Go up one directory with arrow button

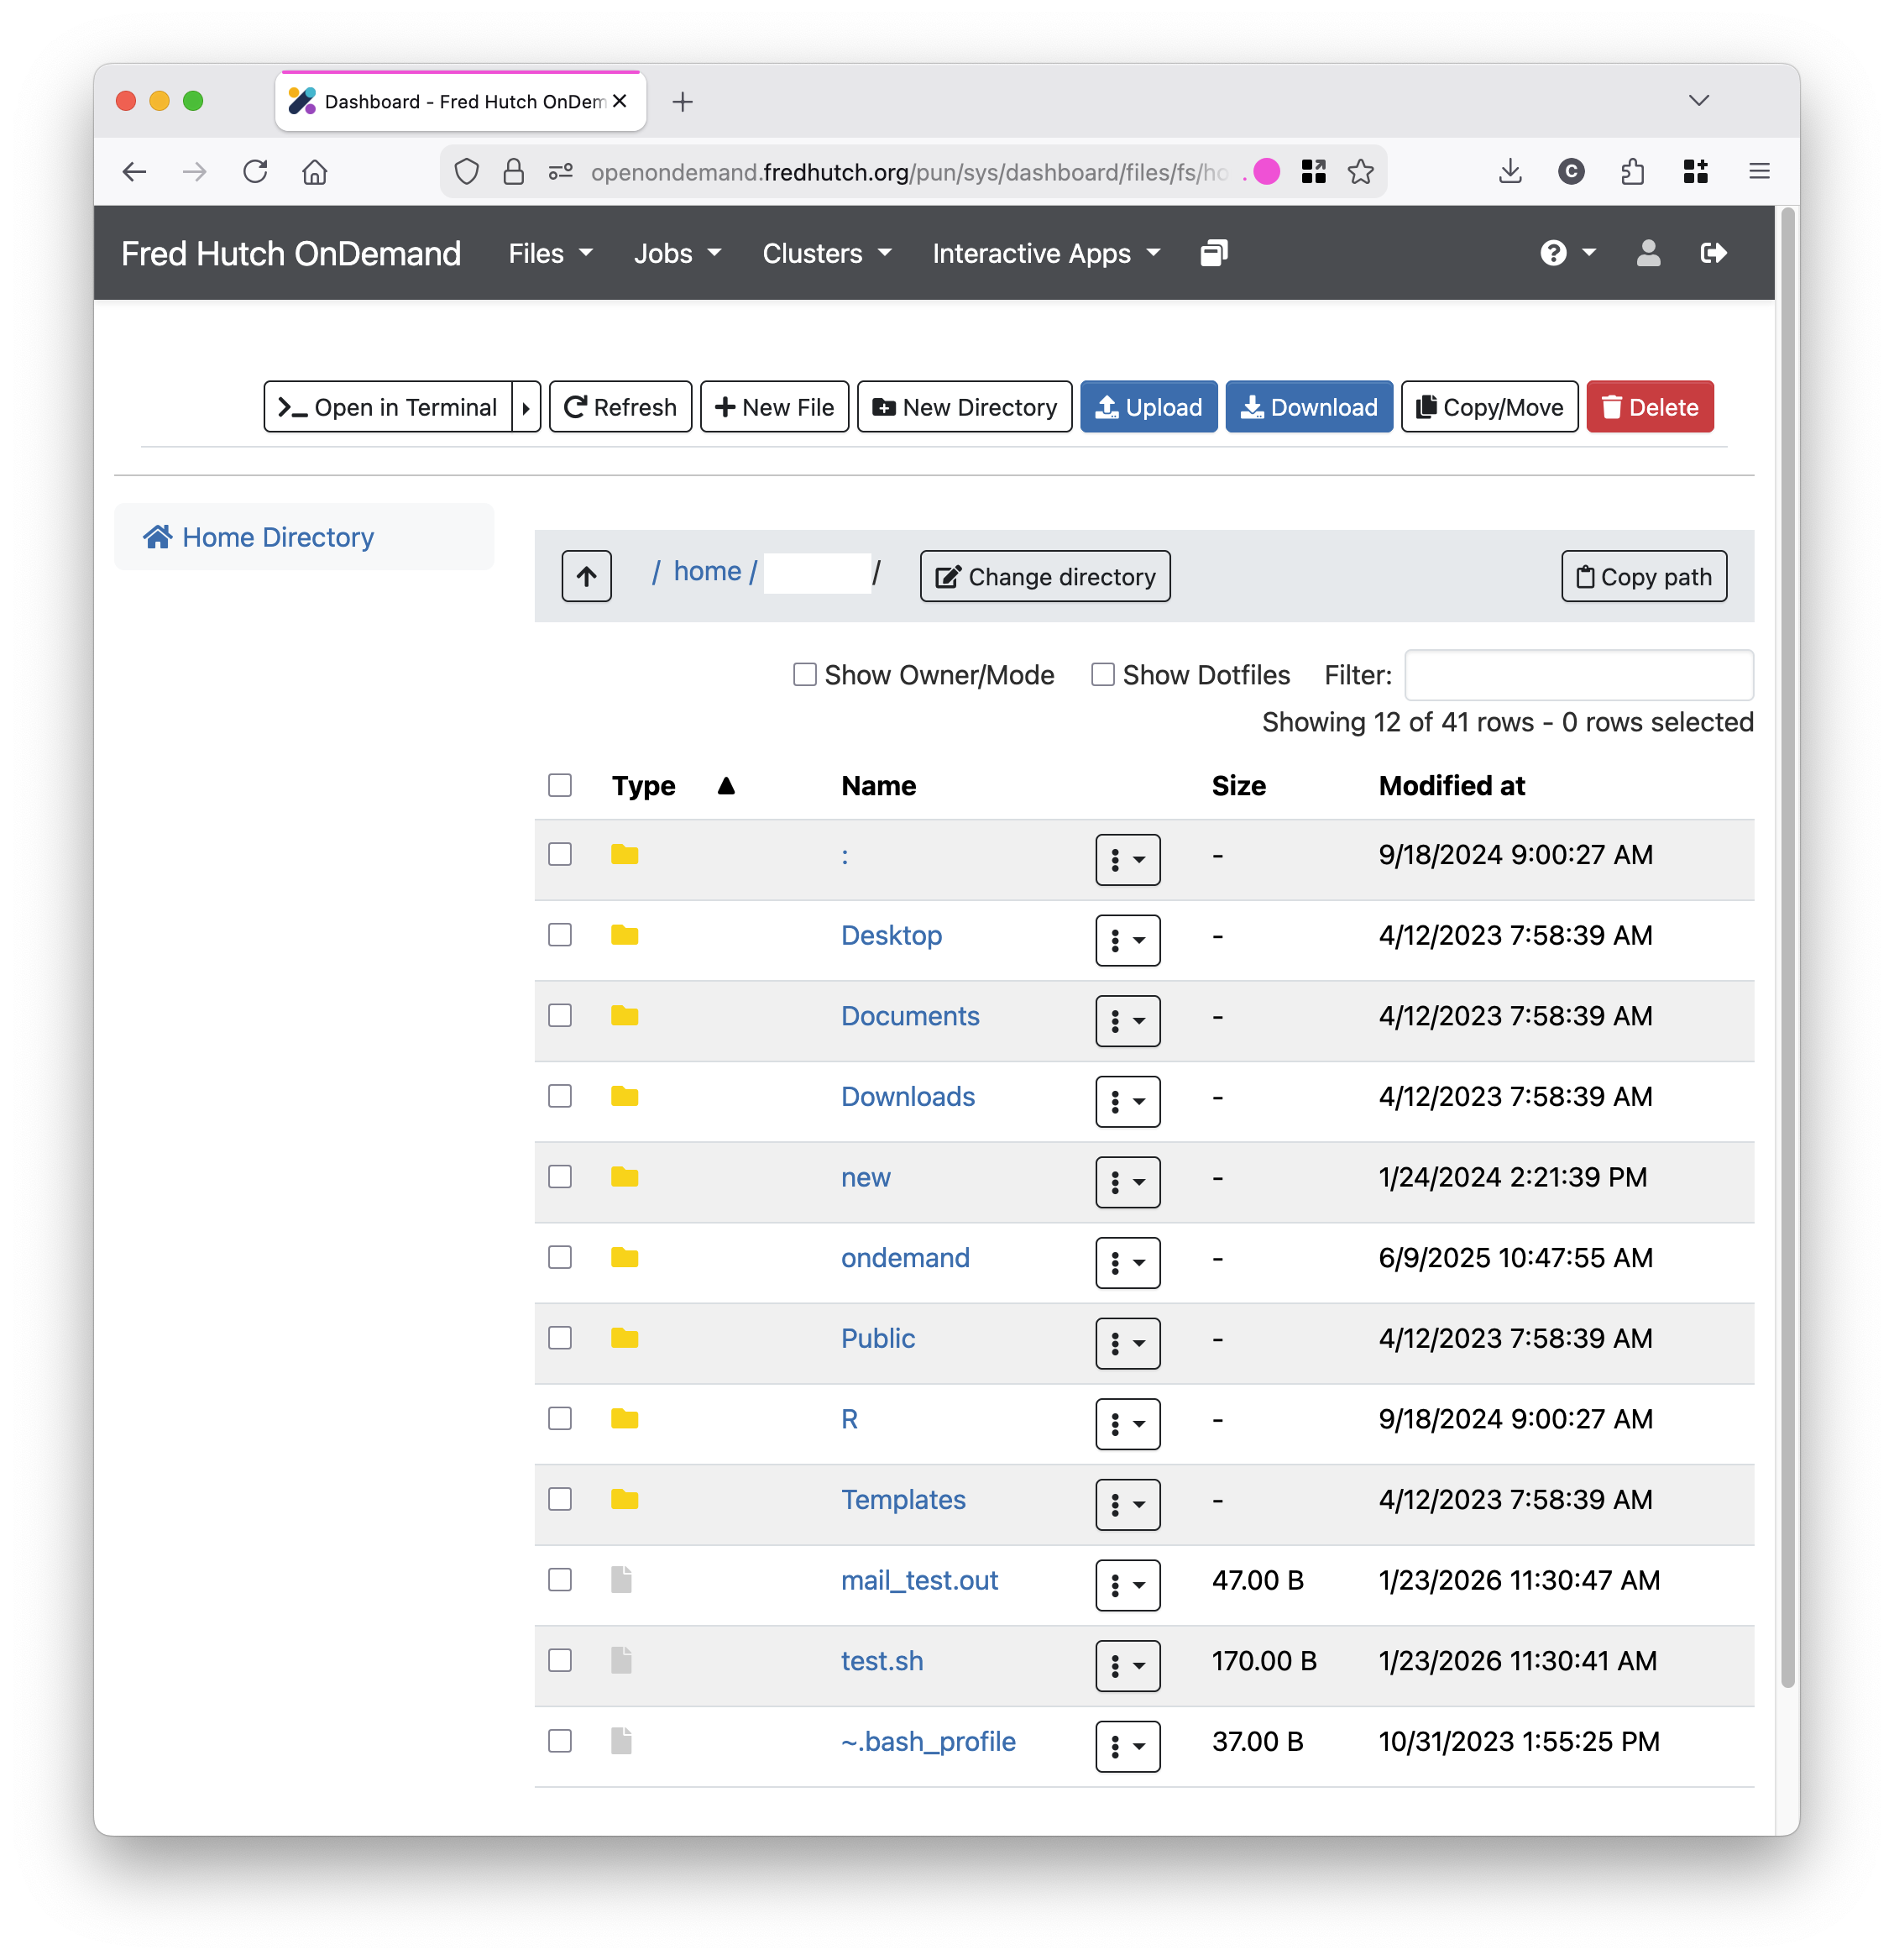click(586, 576)
